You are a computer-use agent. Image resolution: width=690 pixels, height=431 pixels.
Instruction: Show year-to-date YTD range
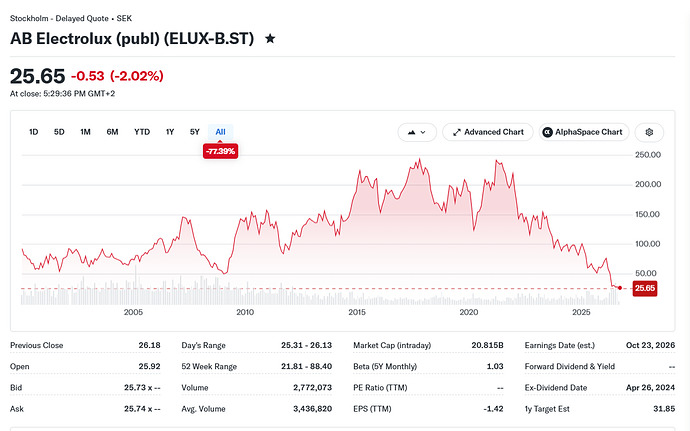142,132
